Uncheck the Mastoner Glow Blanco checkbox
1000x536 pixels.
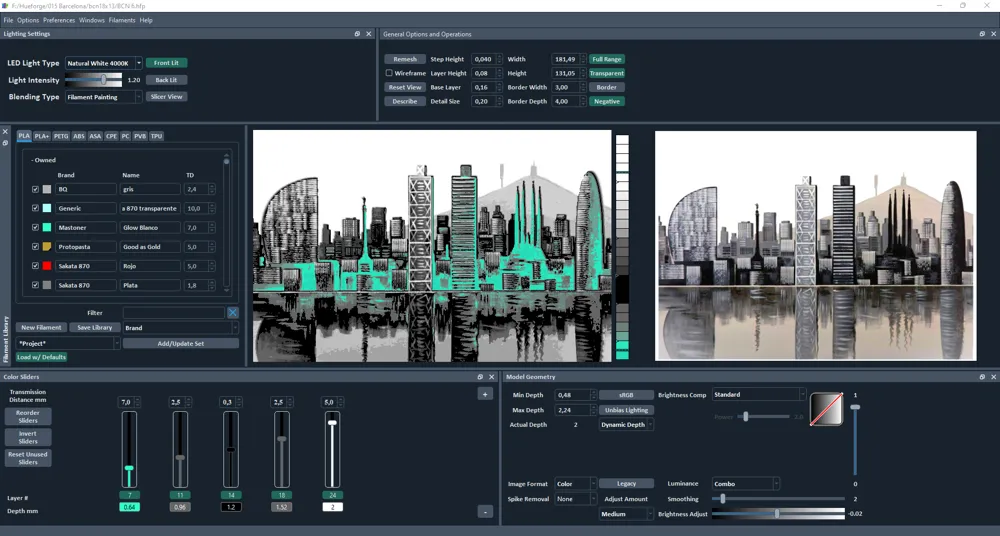click(x=35, y=227)
